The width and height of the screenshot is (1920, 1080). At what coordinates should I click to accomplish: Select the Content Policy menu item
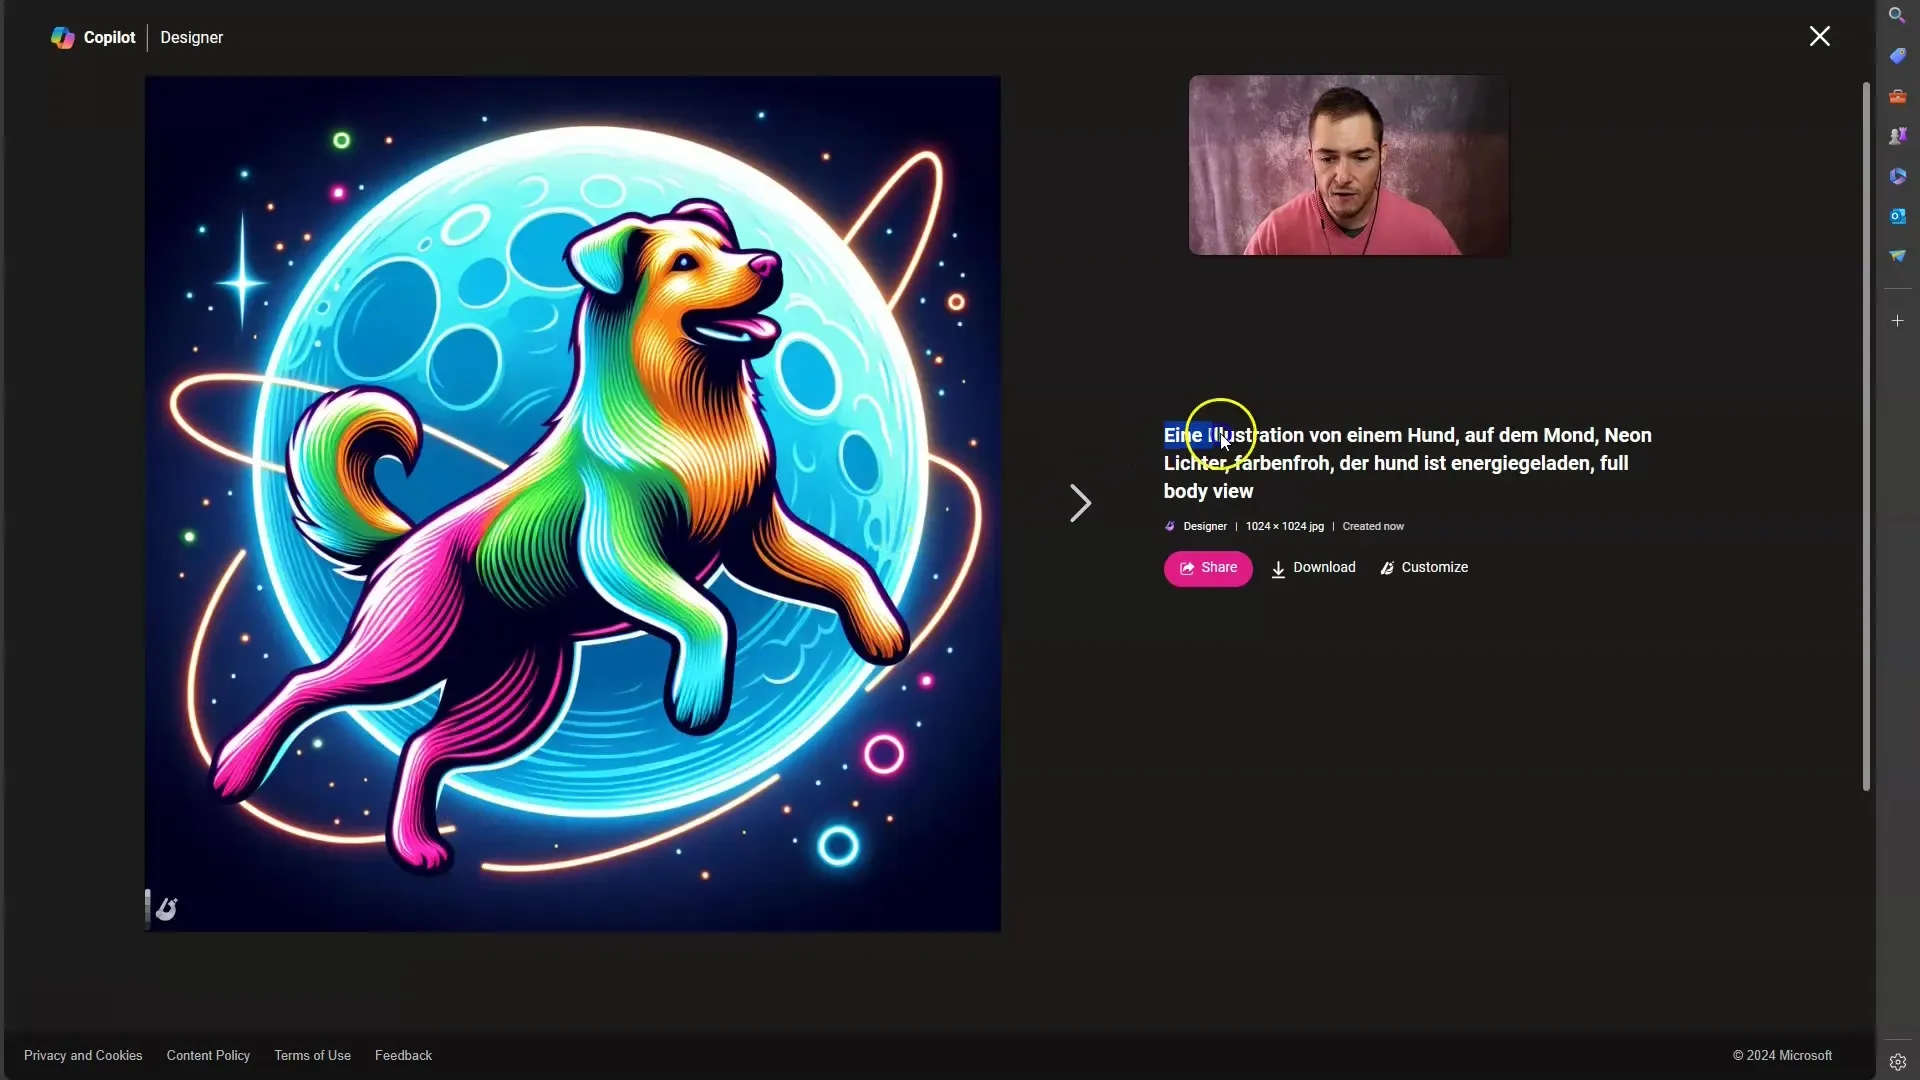click(208, 1055)
